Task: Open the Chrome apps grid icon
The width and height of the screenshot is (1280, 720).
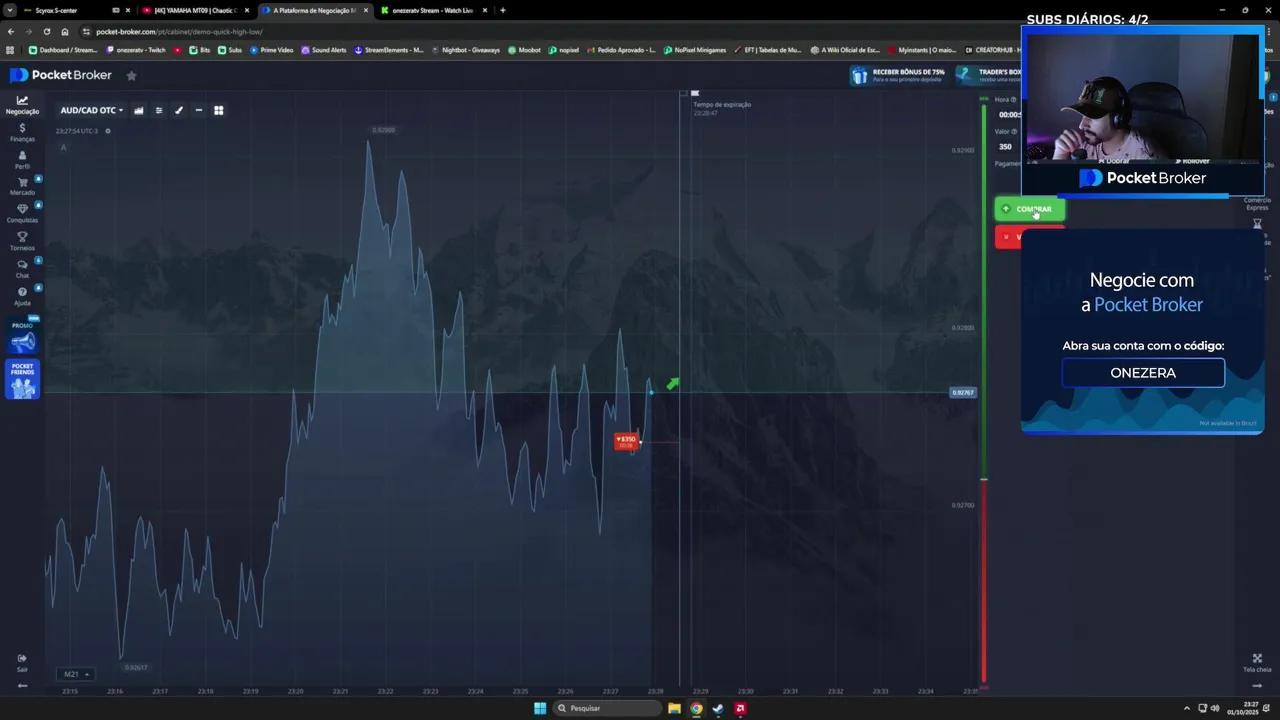Action: coord(10,50)
